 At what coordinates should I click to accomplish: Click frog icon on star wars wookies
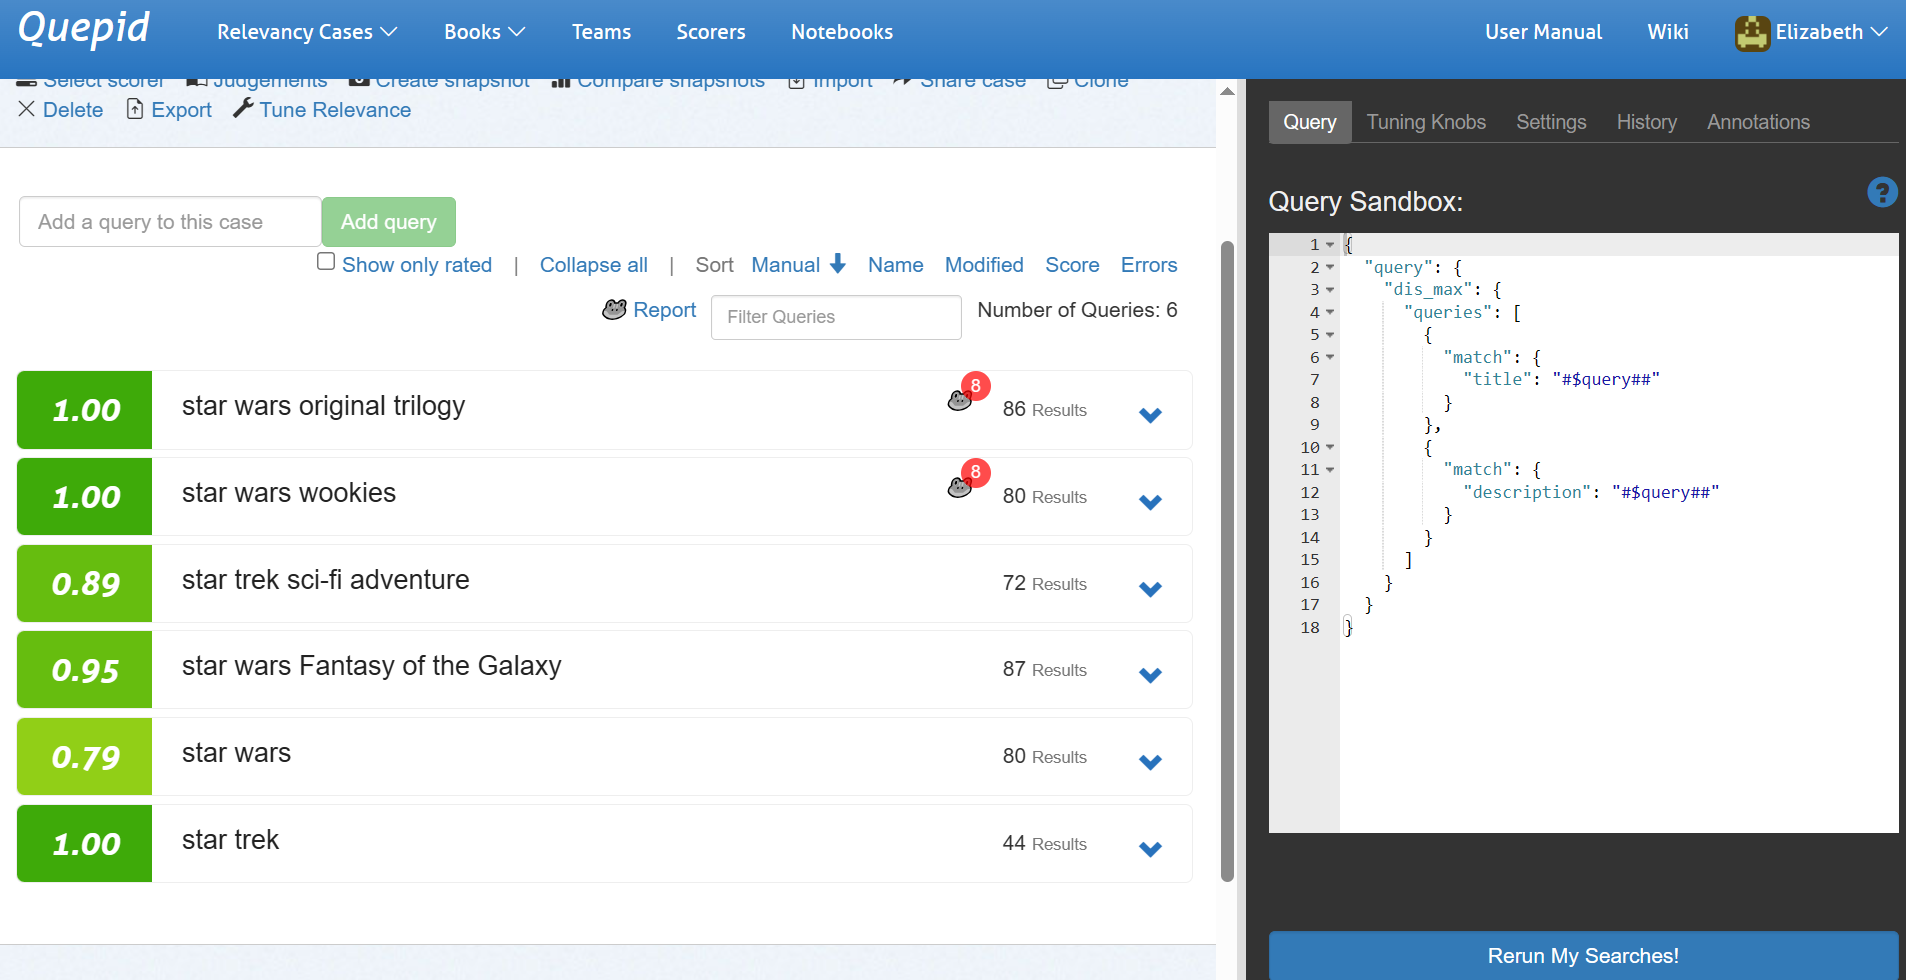click(x=960, y=487)
